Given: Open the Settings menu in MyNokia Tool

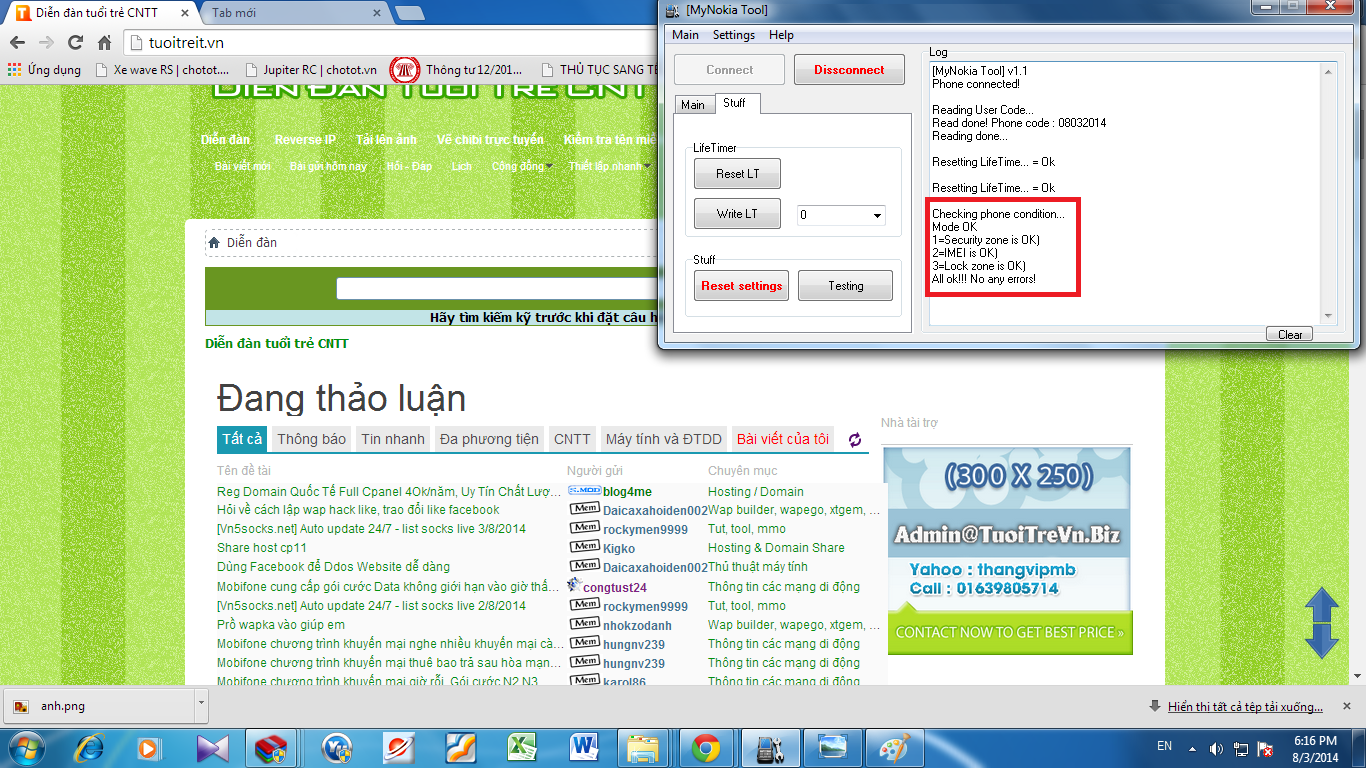Looking at the screenshot, I should [733, 35].
